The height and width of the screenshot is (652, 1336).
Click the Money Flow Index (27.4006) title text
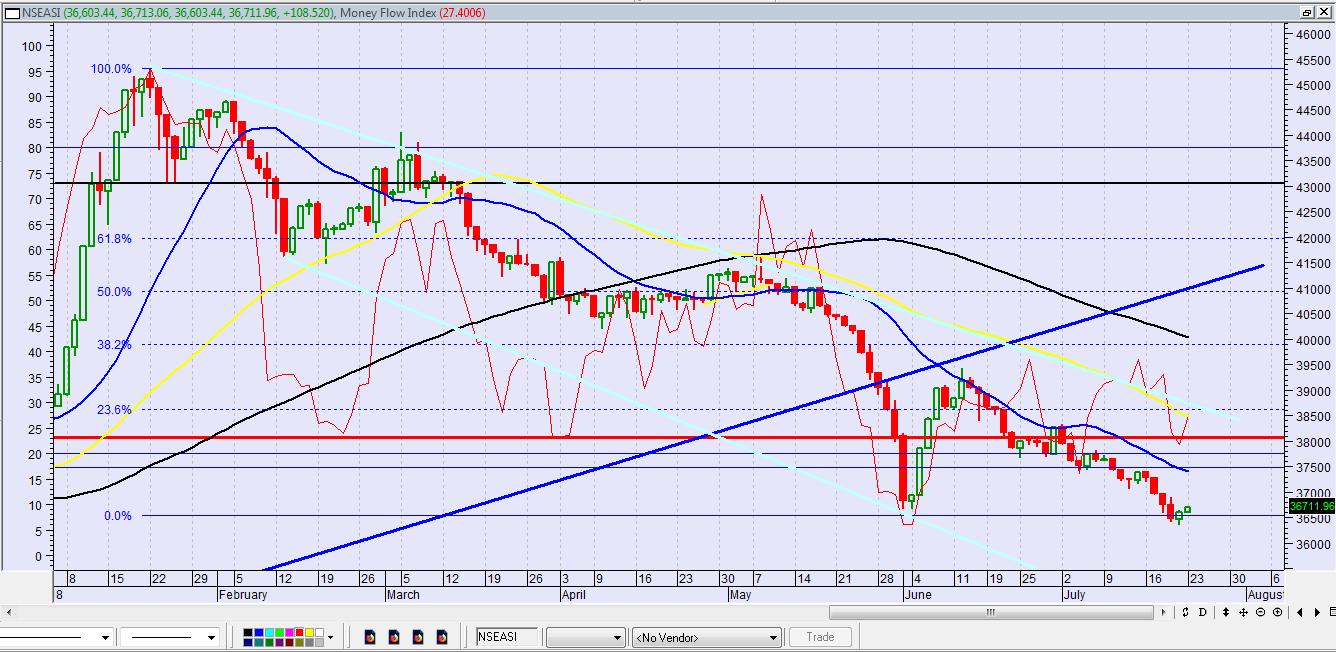tap(412, 12)
